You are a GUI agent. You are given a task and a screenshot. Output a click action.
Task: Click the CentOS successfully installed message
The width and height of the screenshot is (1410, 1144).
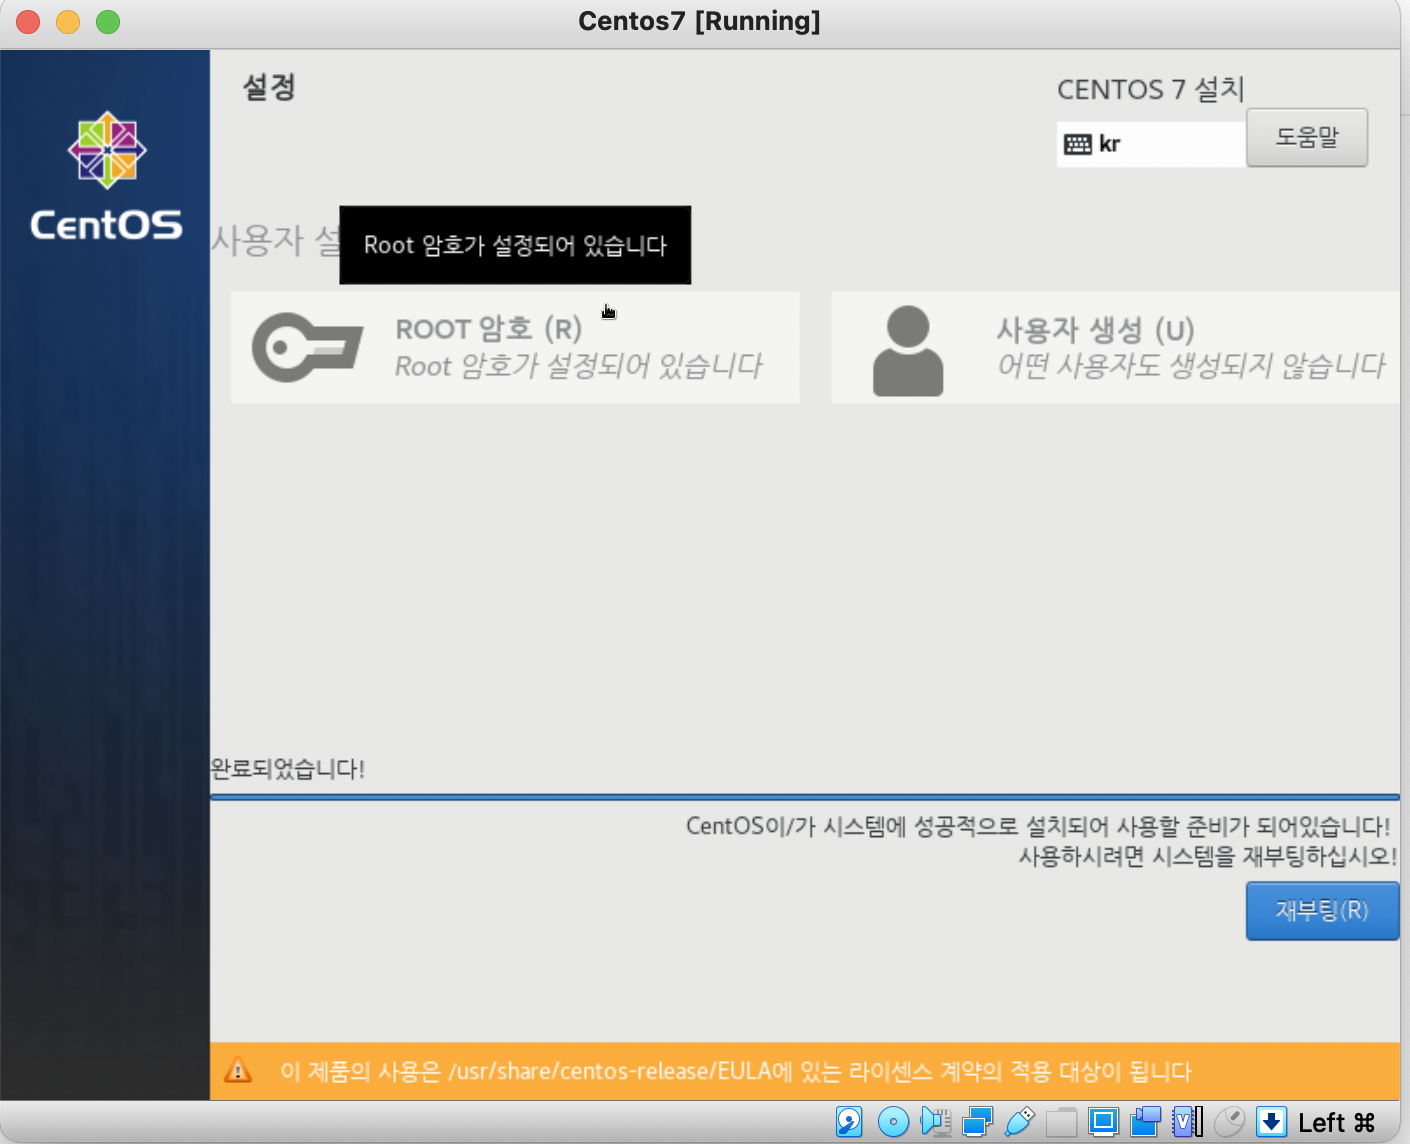point(1038,826)
